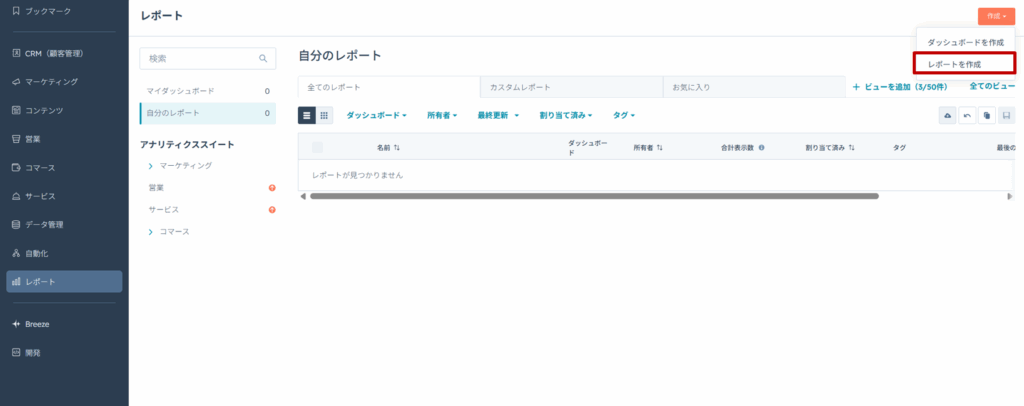
Task: Click the save view disk icon
Action: [x=1006, y=116]
